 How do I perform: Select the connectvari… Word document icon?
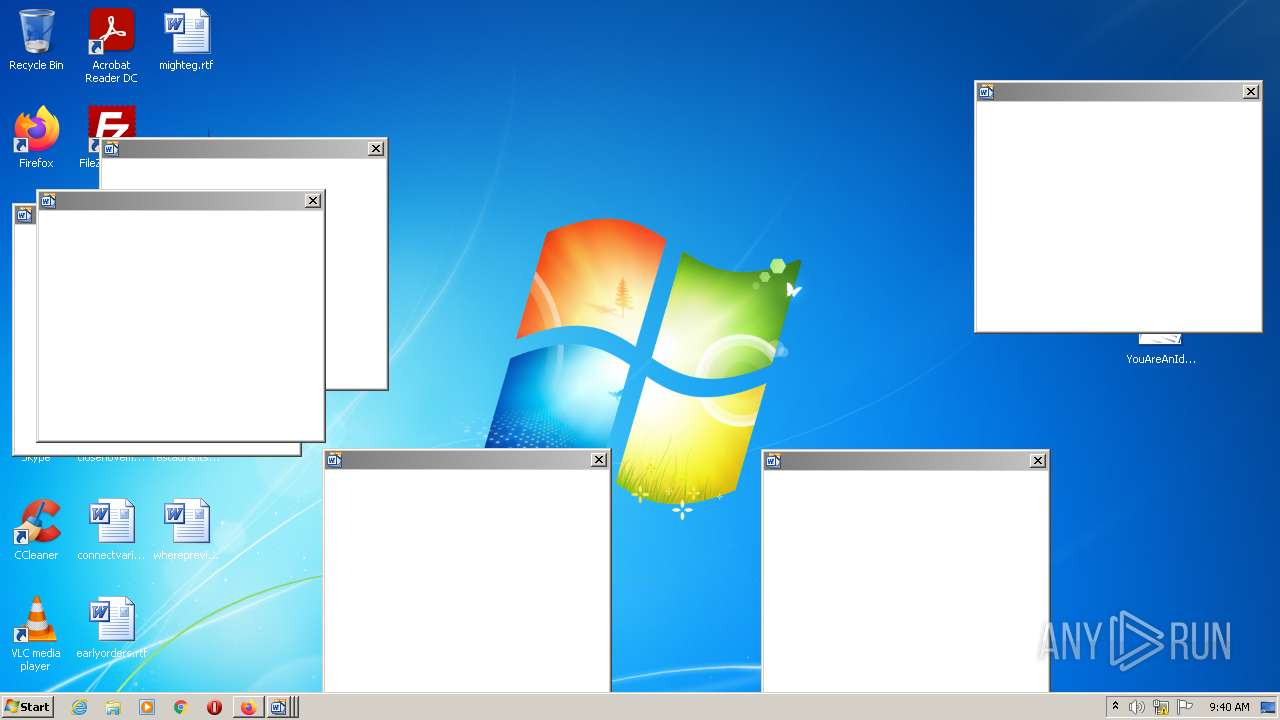pos(111,530)
